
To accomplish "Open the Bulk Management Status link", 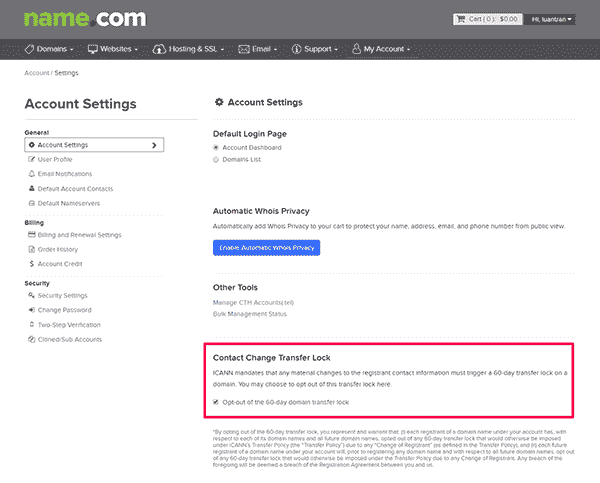I will 249,314.
